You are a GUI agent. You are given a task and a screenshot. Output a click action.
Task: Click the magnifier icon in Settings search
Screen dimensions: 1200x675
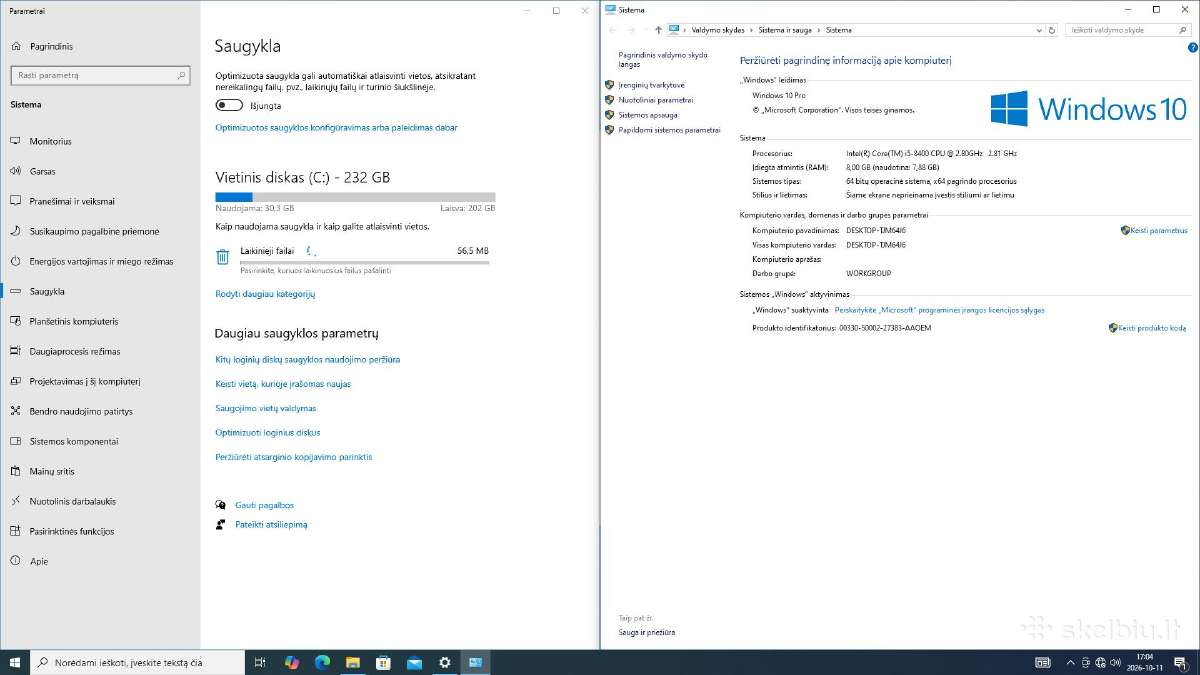pos(181,75)
